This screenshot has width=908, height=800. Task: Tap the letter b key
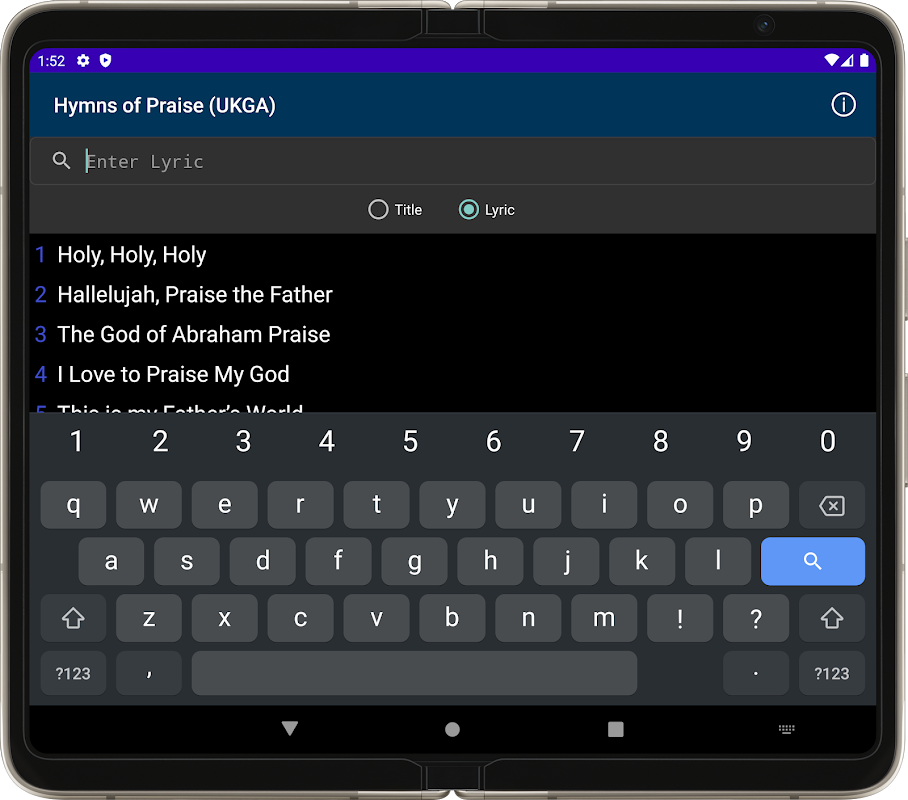(x=452, y=618)
